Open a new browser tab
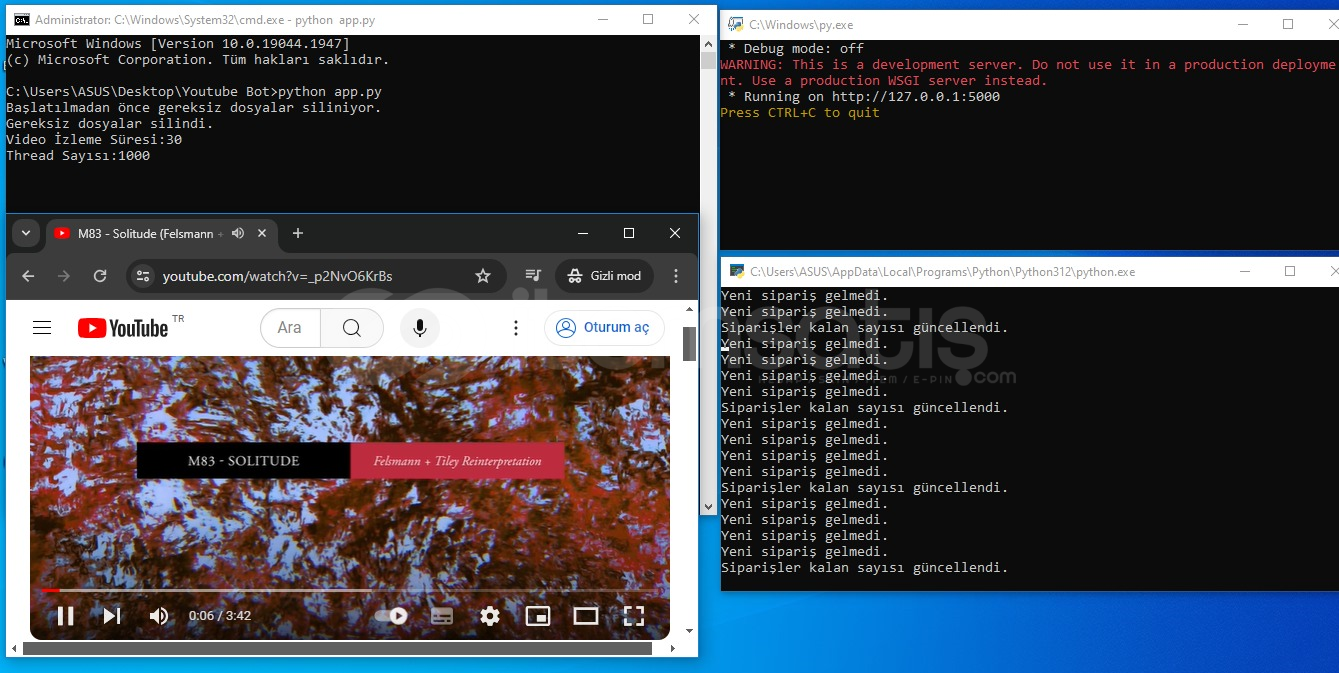Image resolution: width=1339 pixels, height=673 pixels. 298,233
